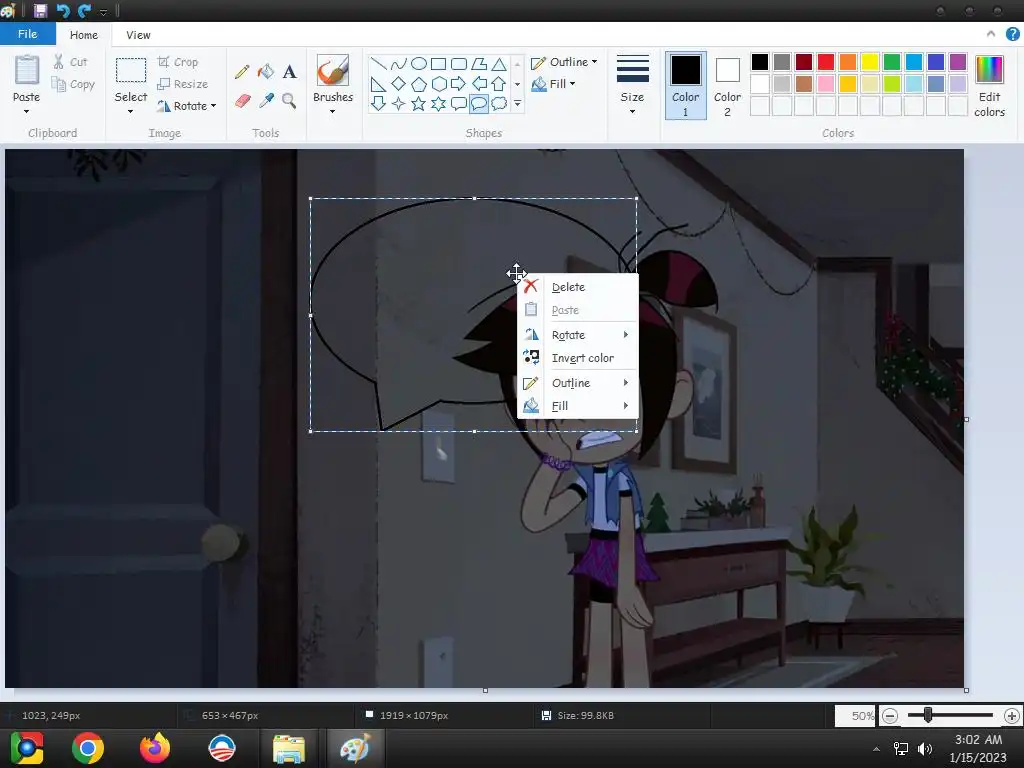Click the Copy button
The width and height of the screenshot is (1024, 768).
73,84
